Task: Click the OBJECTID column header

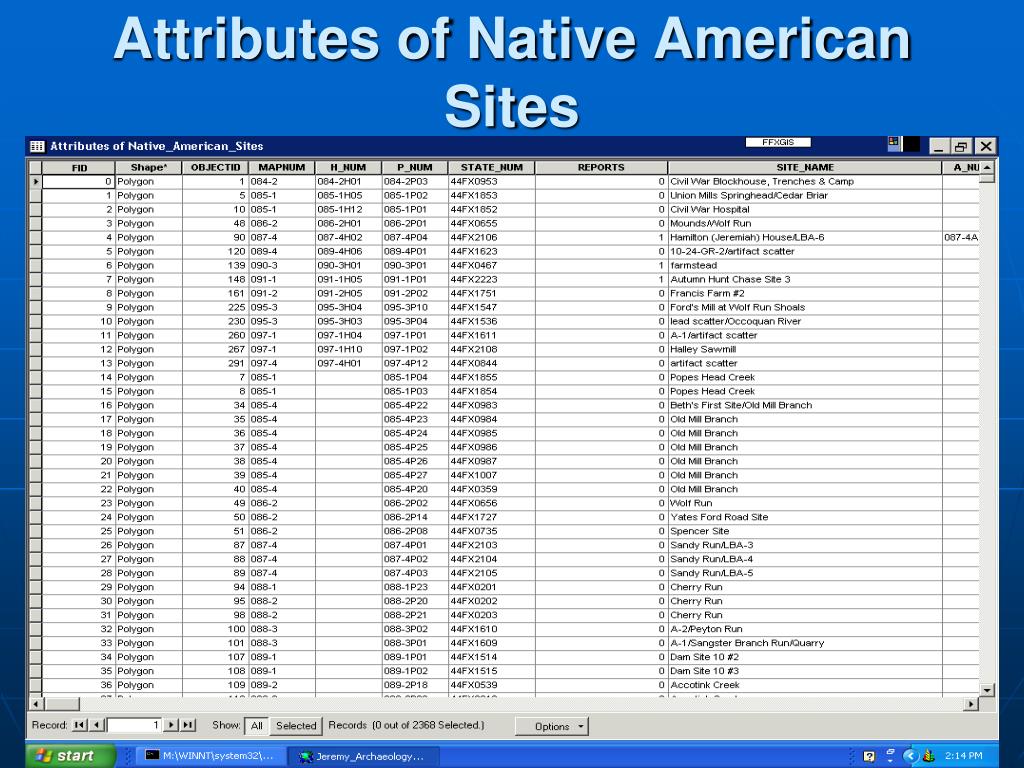Action: pyautogui.click(x=216, y=168)
